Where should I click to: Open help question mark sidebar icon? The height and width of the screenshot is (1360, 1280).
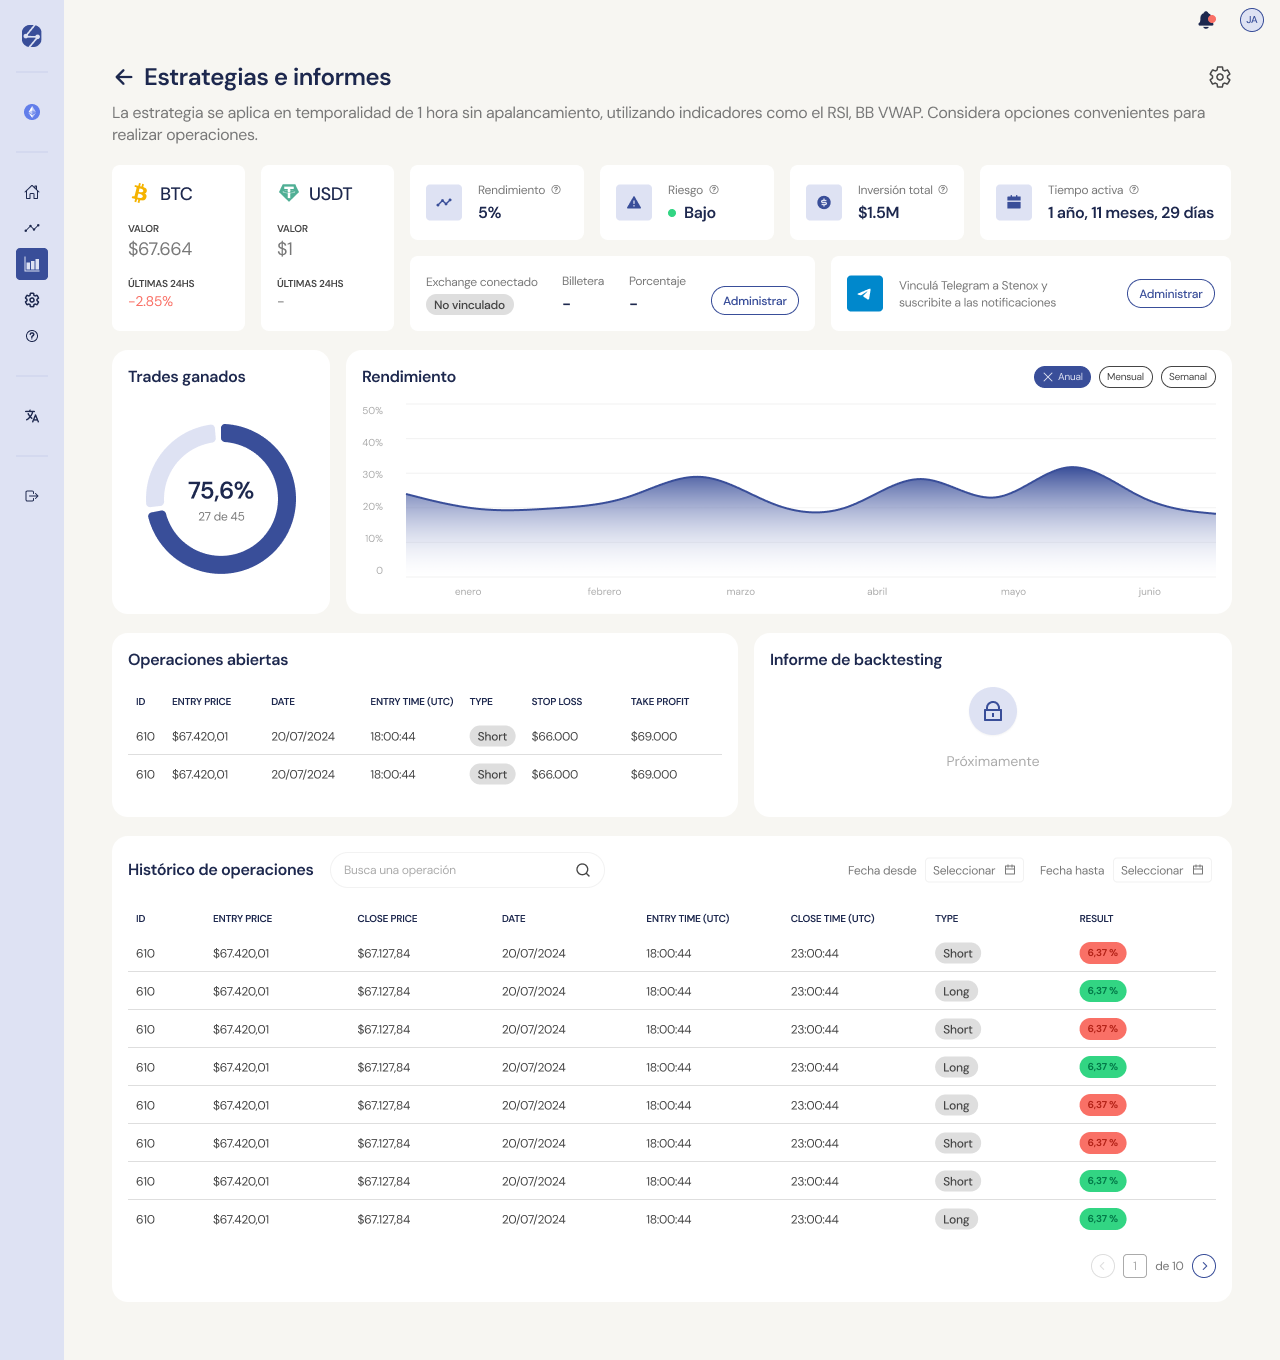(32, 336)
